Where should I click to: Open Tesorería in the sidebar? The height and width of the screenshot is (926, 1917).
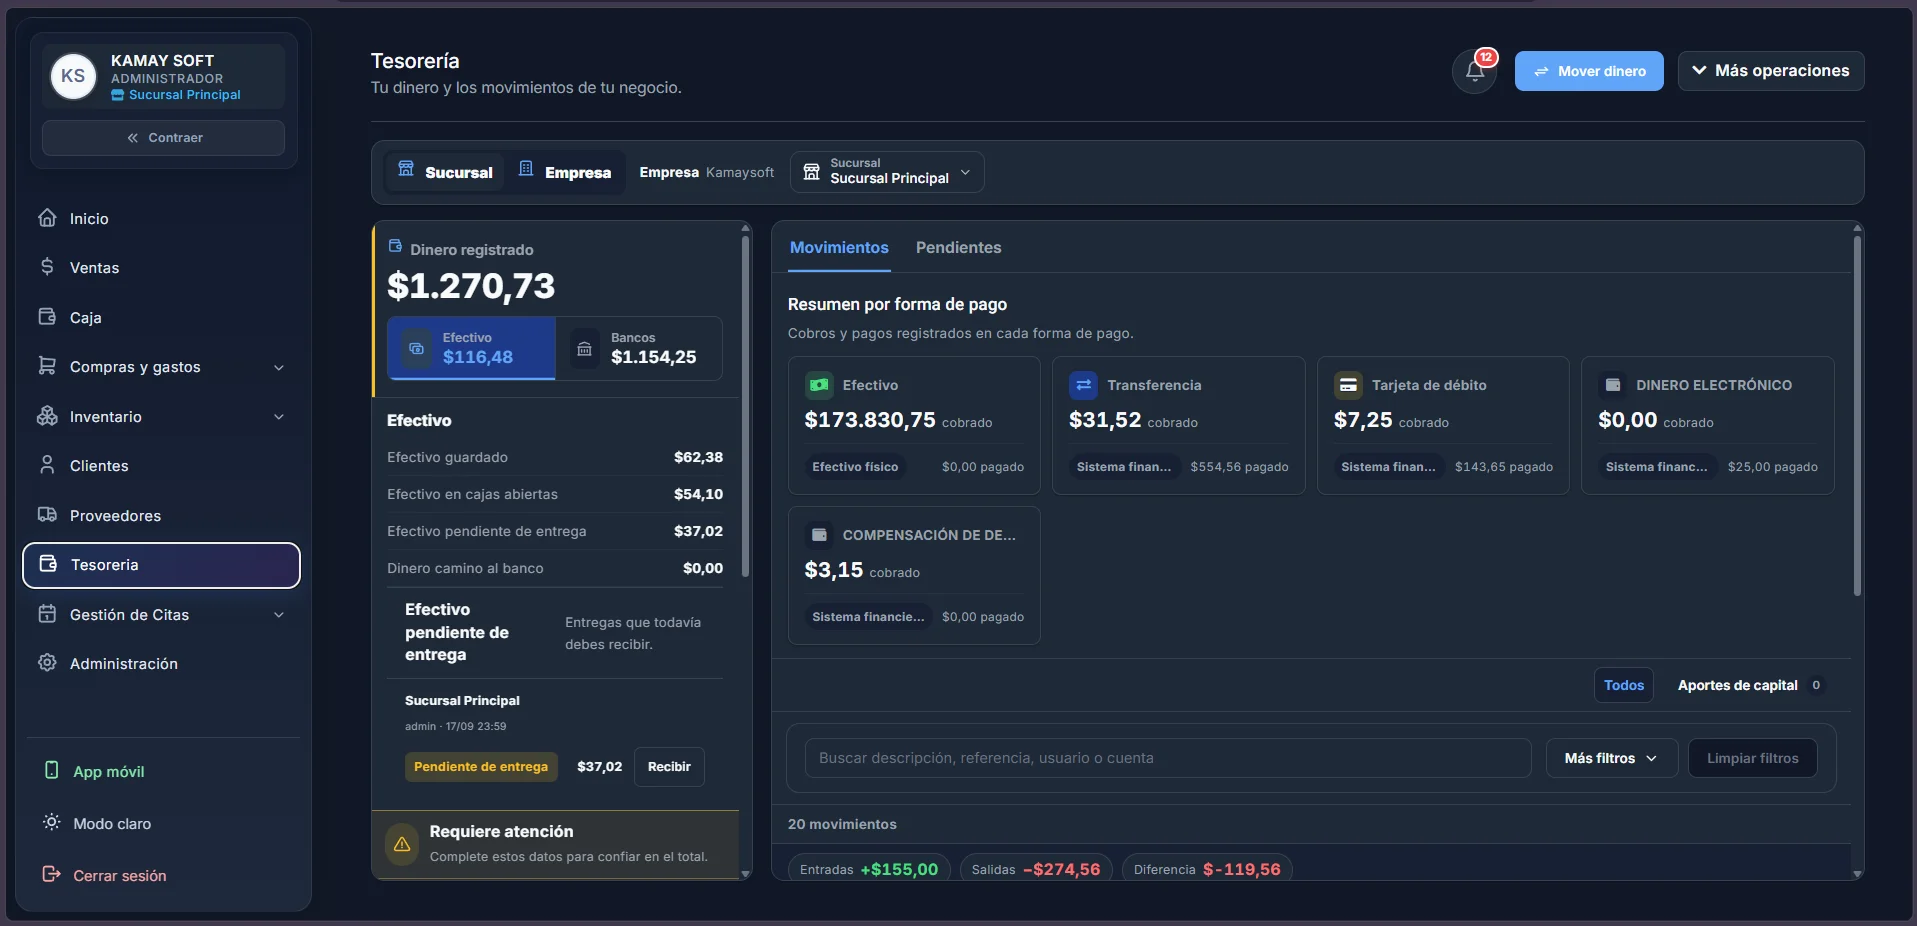point(162,565)
